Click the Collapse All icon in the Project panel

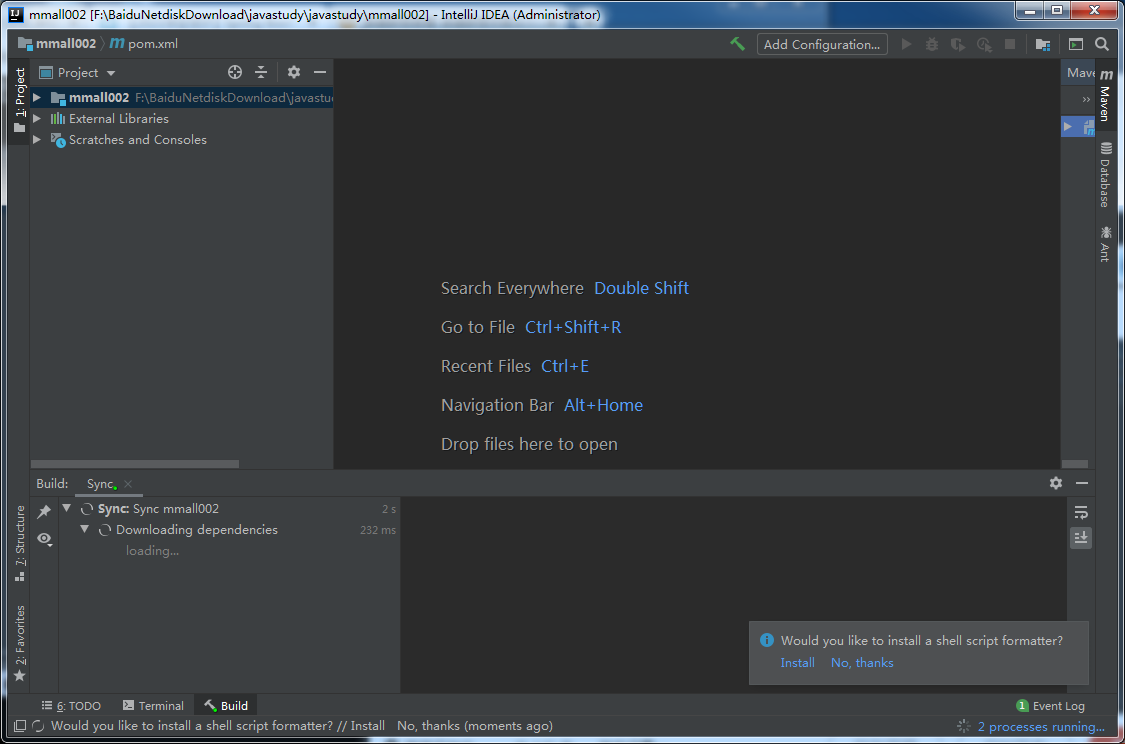[261, 72]
